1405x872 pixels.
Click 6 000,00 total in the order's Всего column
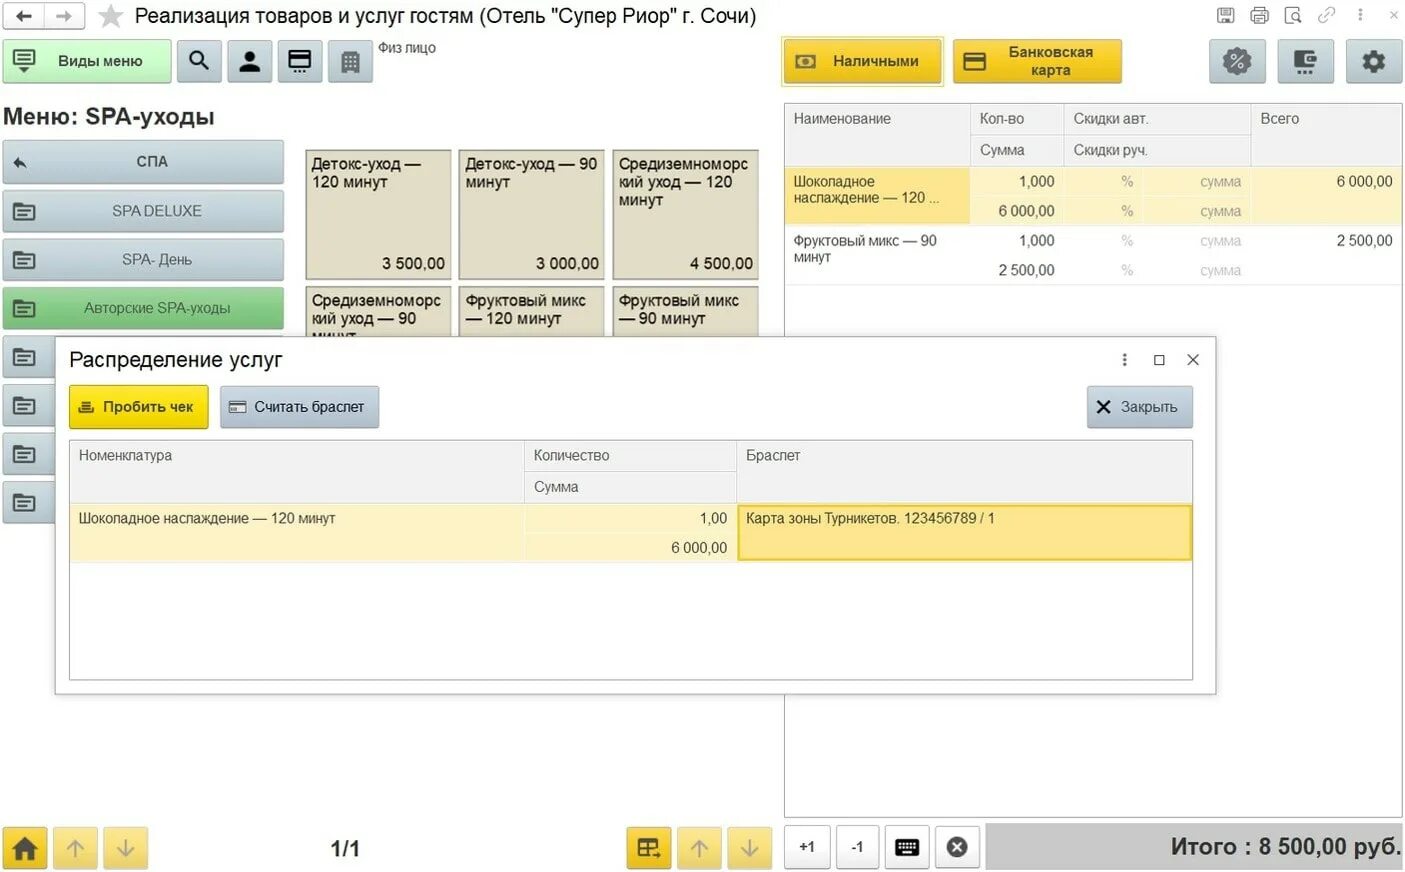tap(1364, 182)
